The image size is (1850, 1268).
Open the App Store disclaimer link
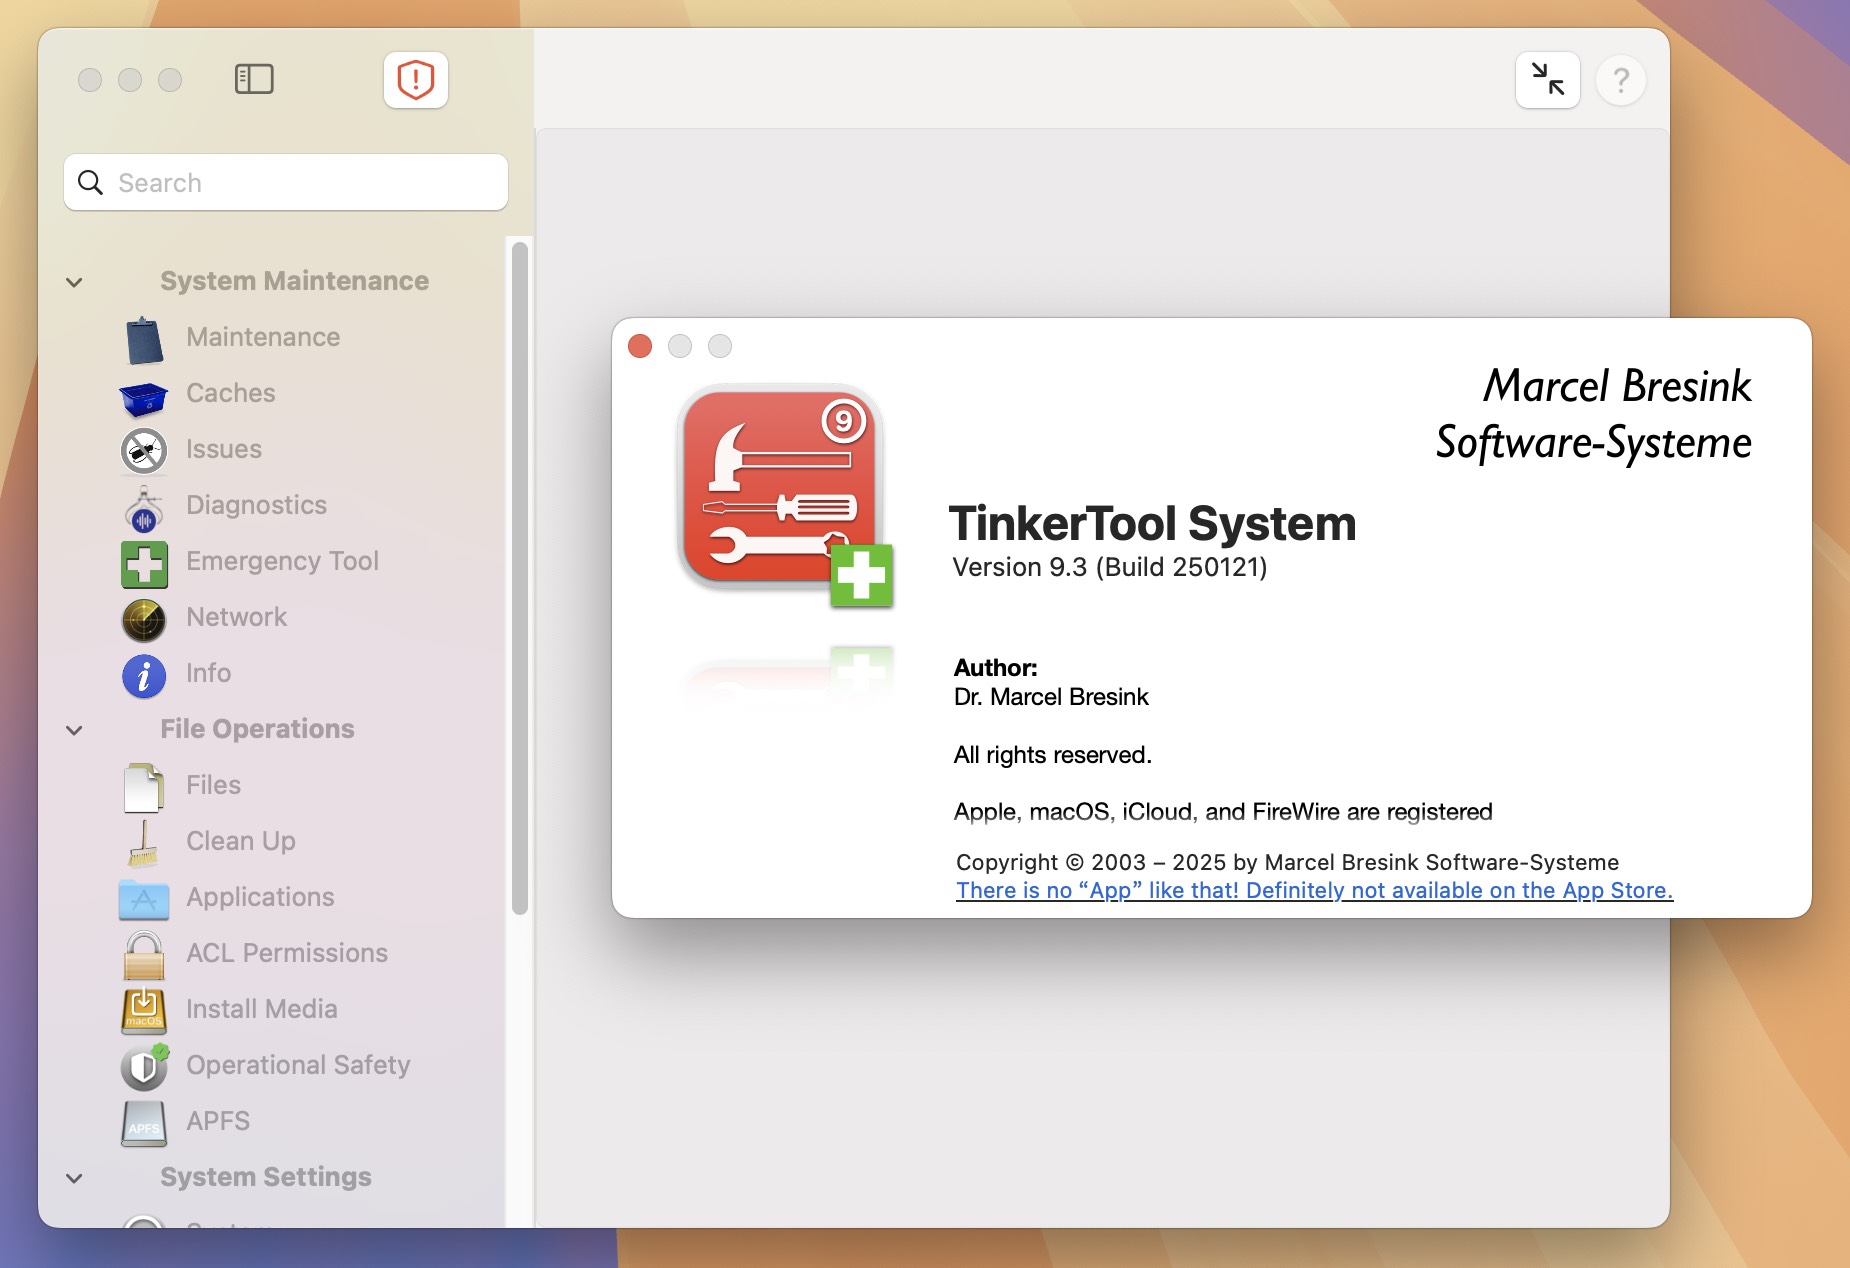click(1311, 890)
